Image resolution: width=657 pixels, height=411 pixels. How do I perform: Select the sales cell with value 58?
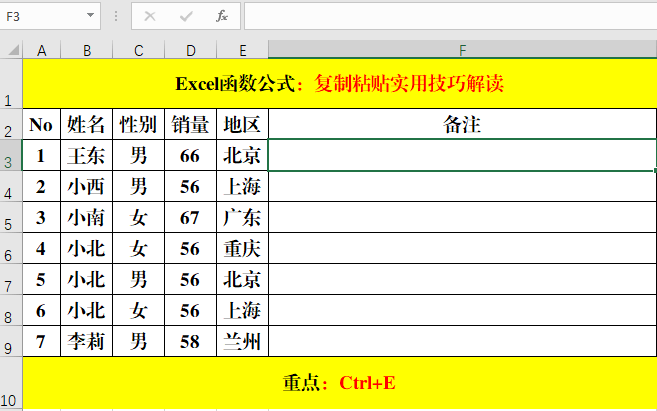point(191,341)
